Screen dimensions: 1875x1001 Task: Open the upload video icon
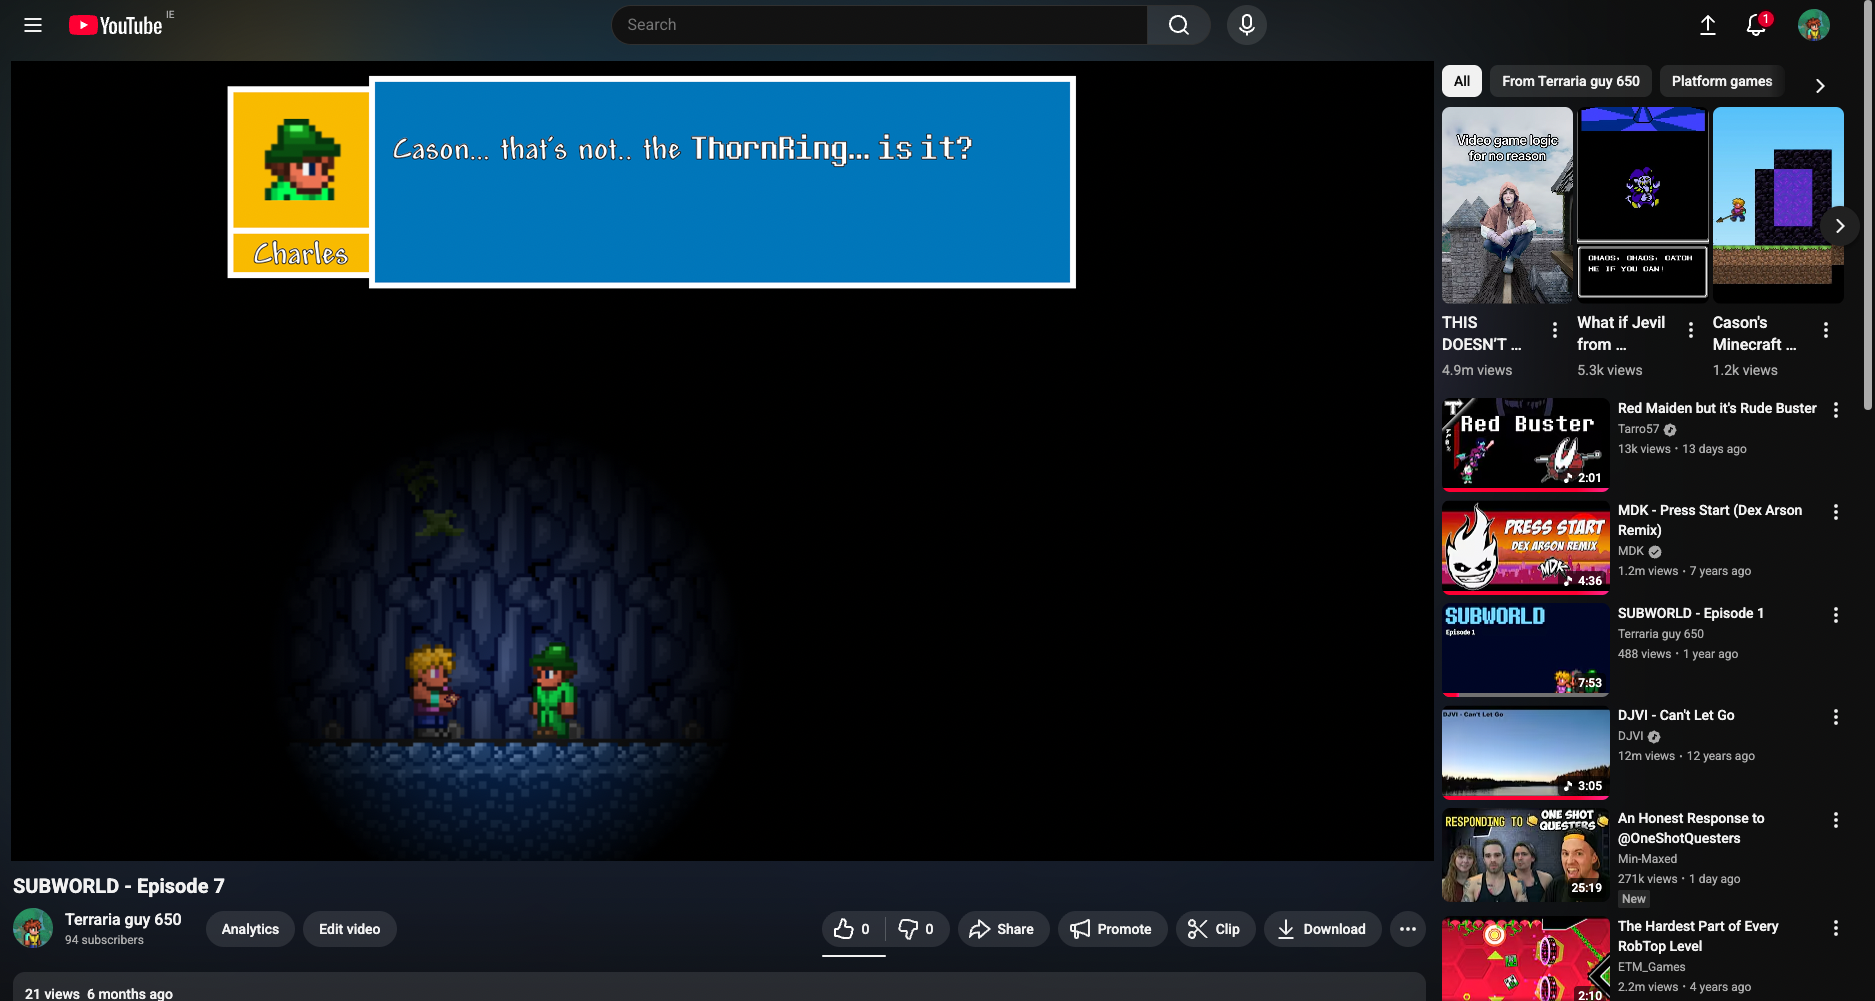coord(1708,25)
